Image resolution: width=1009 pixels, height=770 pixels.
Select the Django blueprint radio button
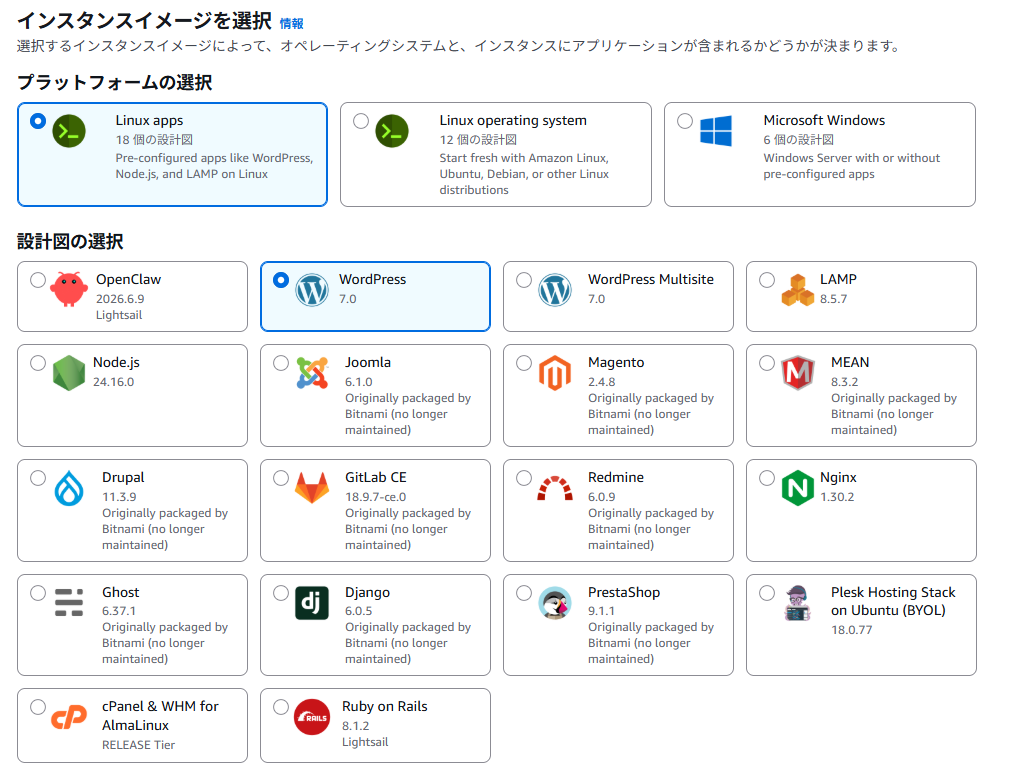tap(281, 592)
